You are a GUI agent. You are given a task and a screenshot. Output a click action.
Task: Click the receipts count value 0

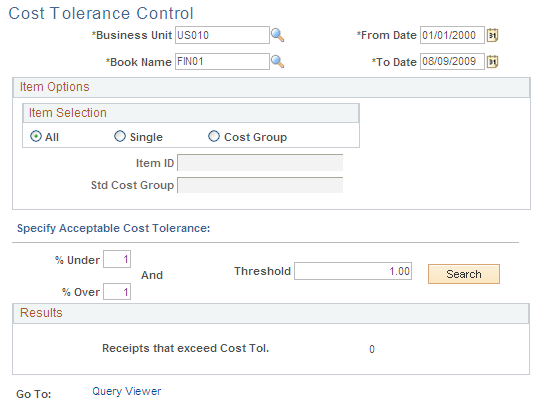pos(372,349)
